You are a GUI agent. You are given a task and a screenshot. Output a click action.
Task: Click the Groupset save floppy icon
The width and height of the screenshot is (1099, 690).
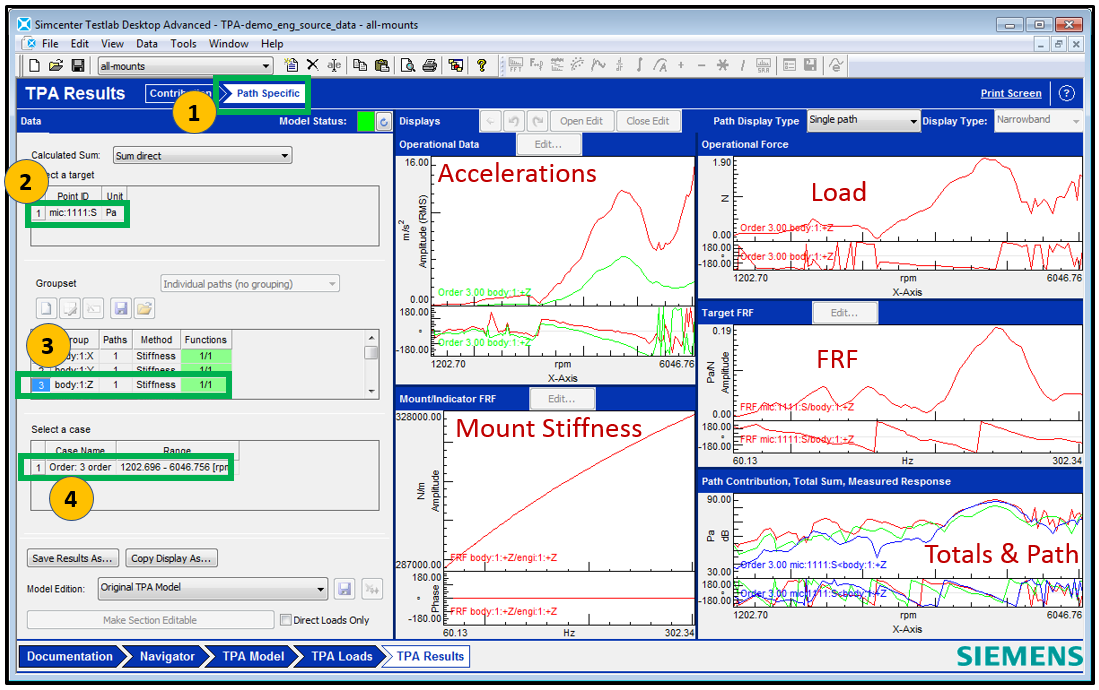121,309
